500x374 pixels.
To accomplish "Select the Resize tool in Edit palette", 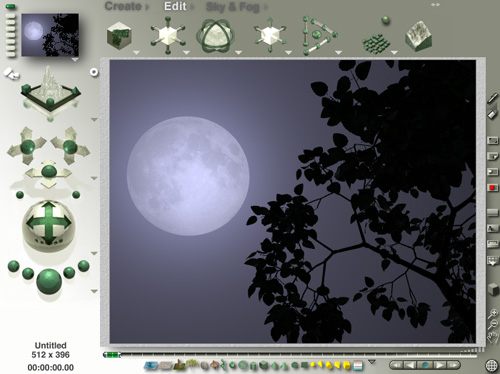I will (x=168, y=35).
